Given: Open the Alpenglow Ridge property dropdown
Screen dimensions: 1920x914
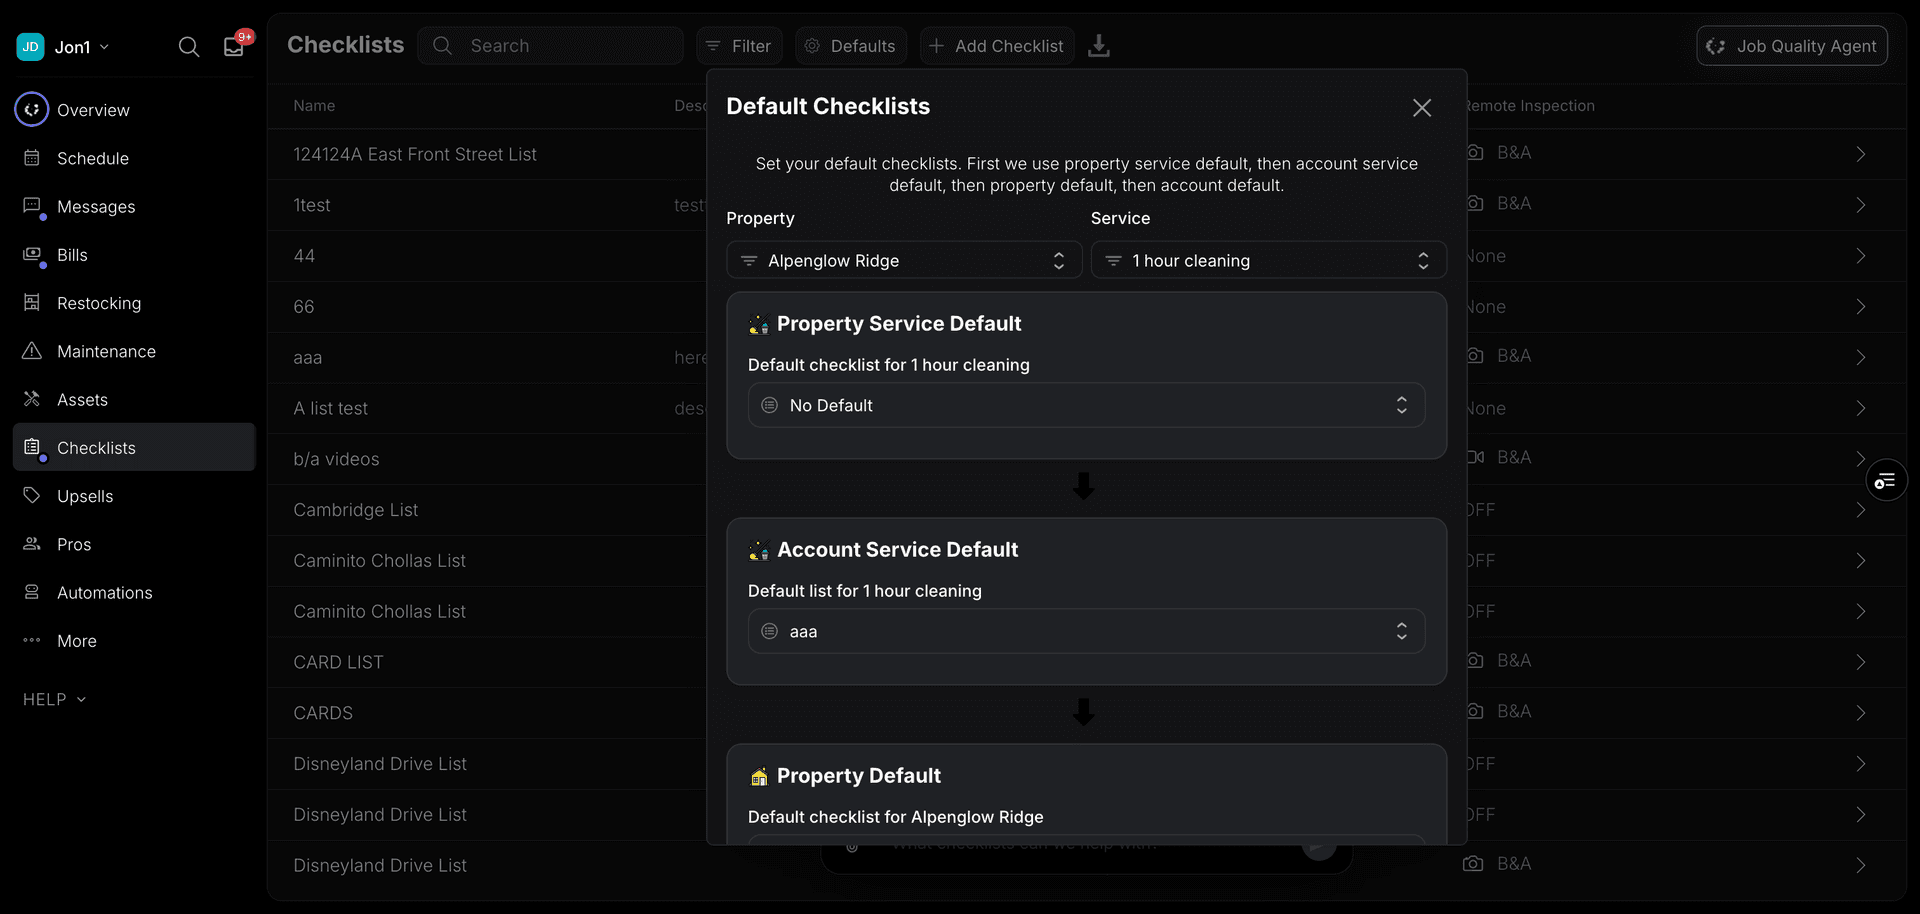Looking at the screenshot, I should point(902,260).
